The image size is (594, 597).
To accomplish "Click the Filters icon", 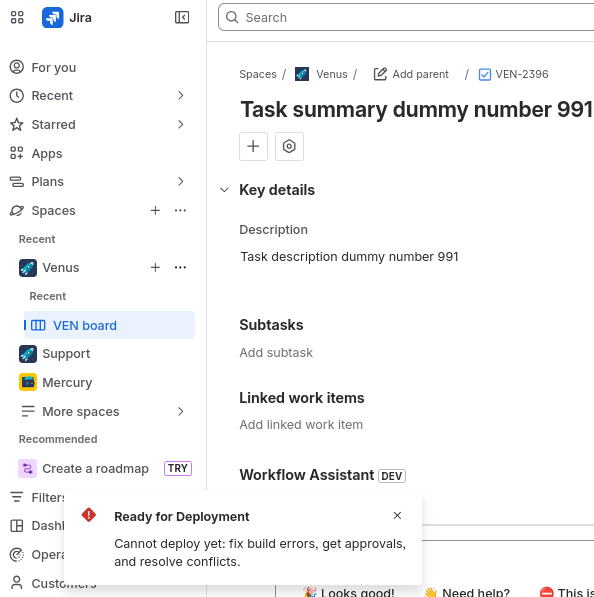I will pyautogui.click(x=17, y=497).
